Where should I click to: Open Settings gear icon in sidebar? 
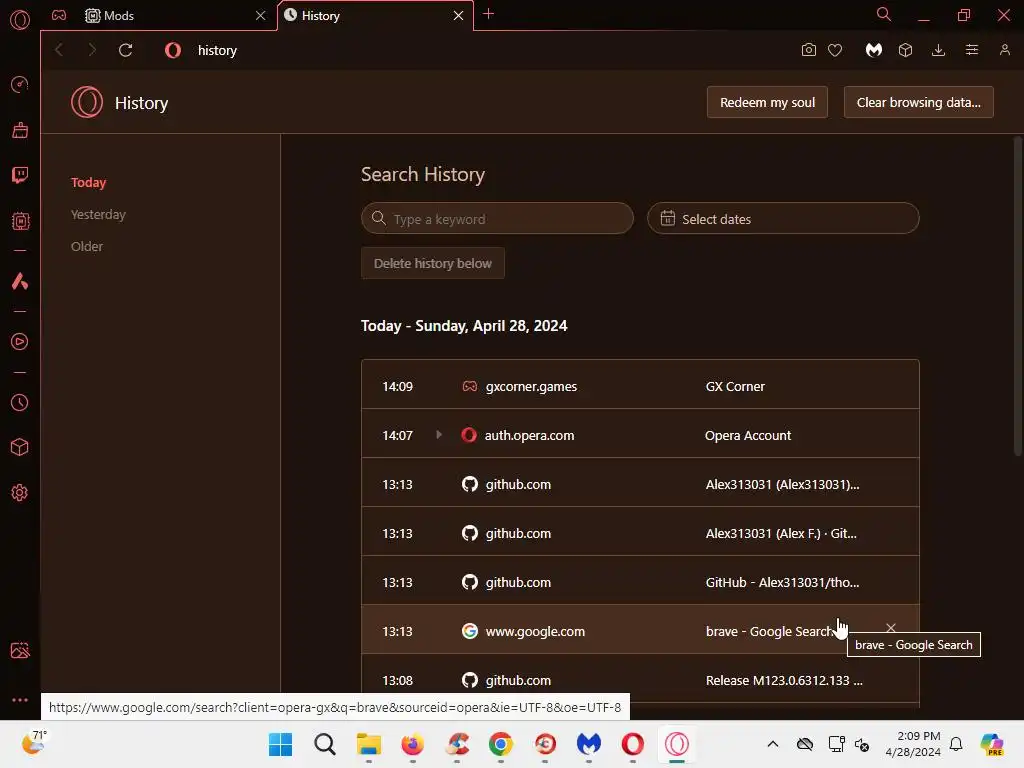click(x=20, y=492)
